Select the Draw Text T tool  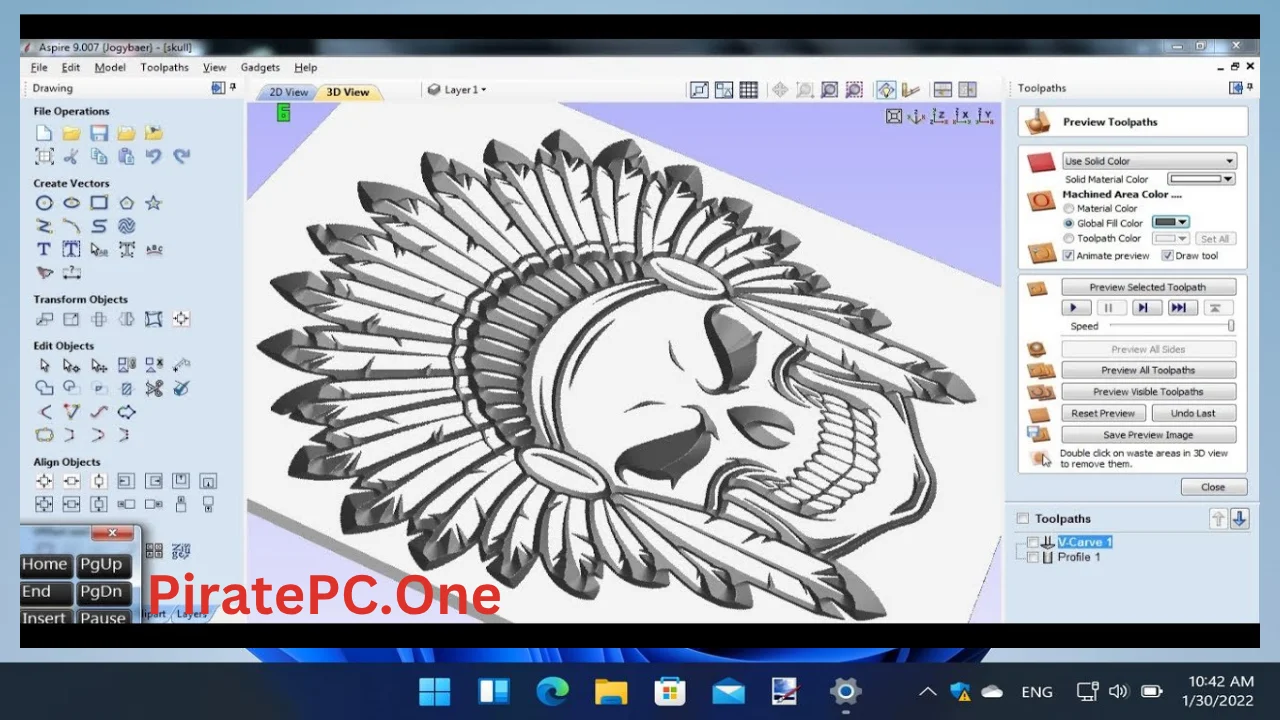pyautogui.click(x=44, y=249)
